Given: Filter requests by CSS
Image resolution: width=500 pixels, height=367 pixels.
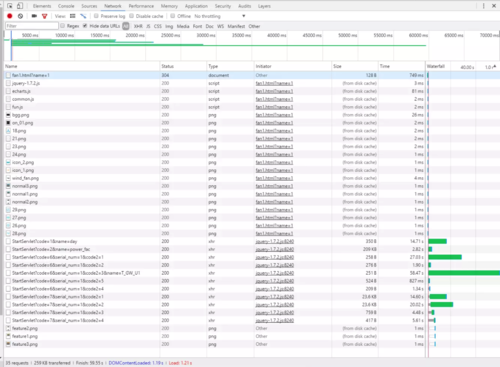Looking at the screenshot, I should tap(158, 26).
